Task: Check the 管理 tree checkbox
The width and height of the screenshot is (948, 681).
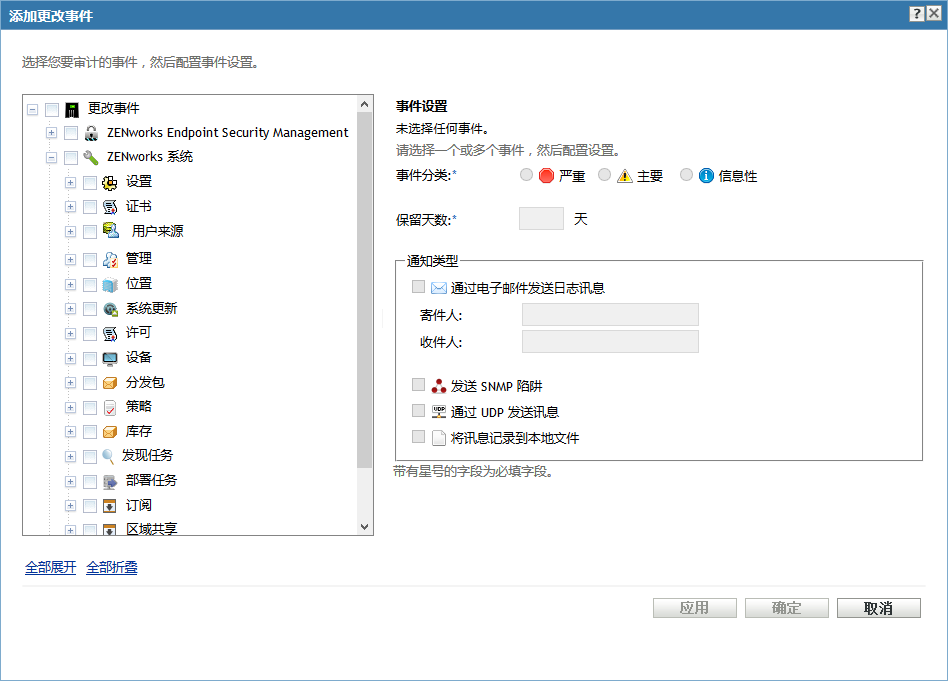Action: coord(90,260)
